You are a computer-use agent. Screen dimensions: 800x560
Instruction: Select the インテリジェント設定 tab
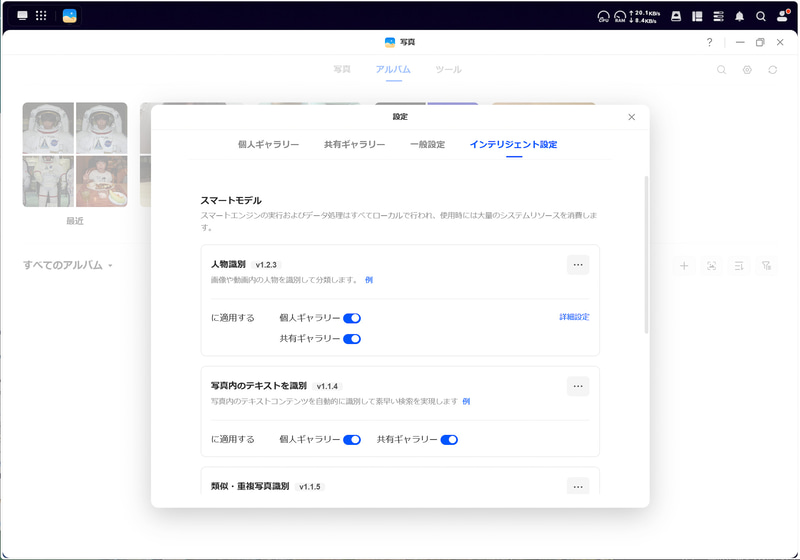514,144
